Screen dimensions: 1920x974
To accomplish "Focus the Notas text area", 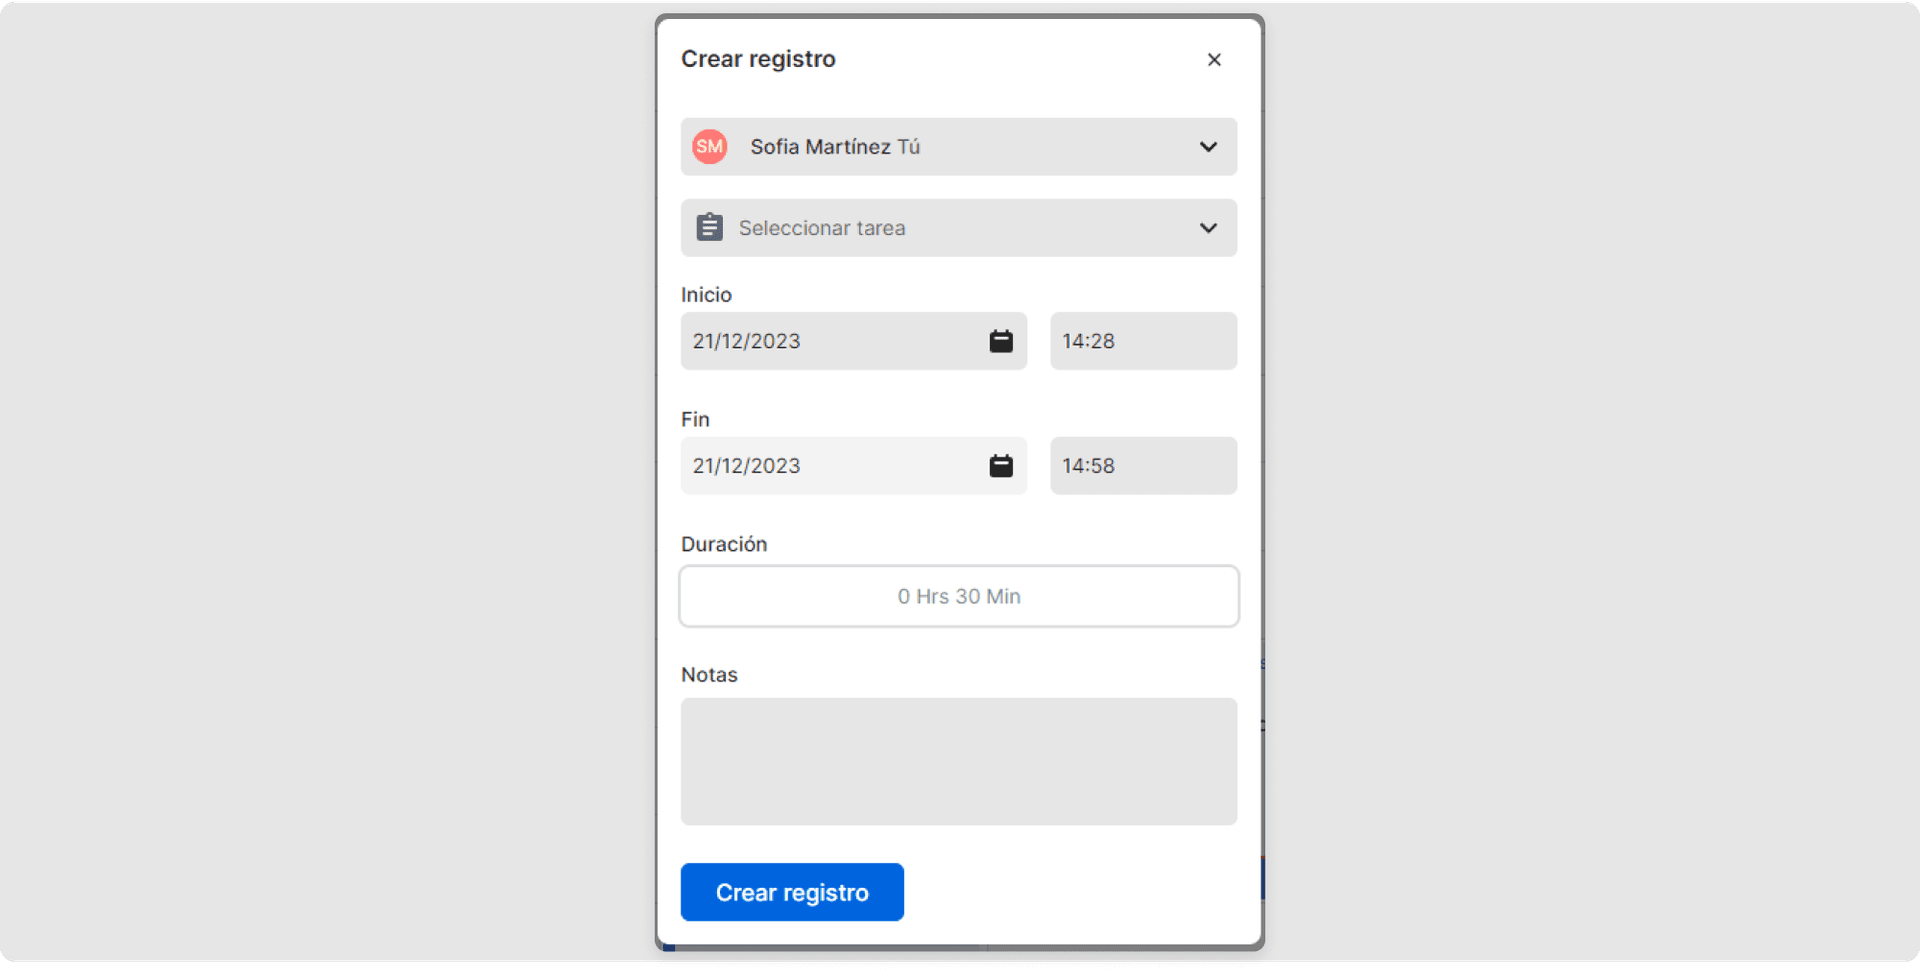I will click(x=959, y=762).
